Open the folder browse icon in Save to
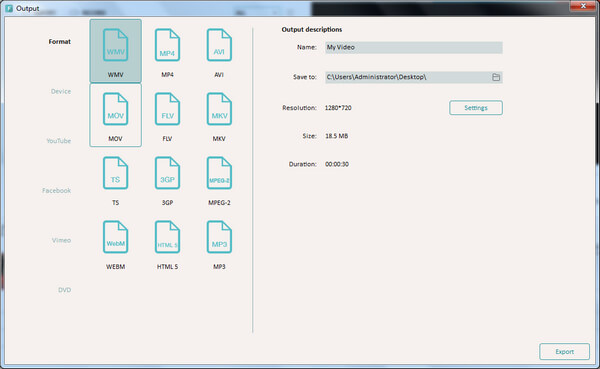 (x=496, y=77)
